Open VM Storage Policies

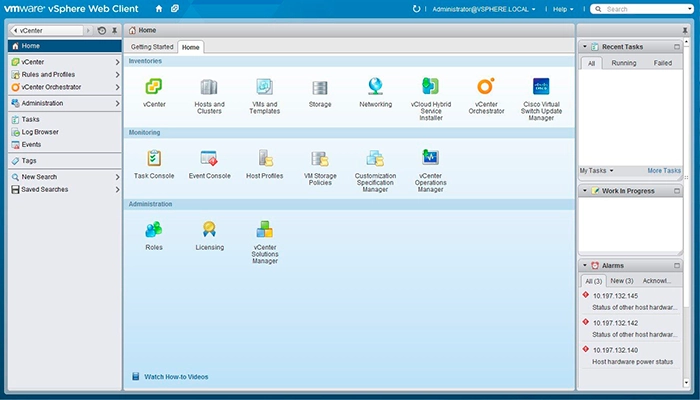(x=320, y=158)
